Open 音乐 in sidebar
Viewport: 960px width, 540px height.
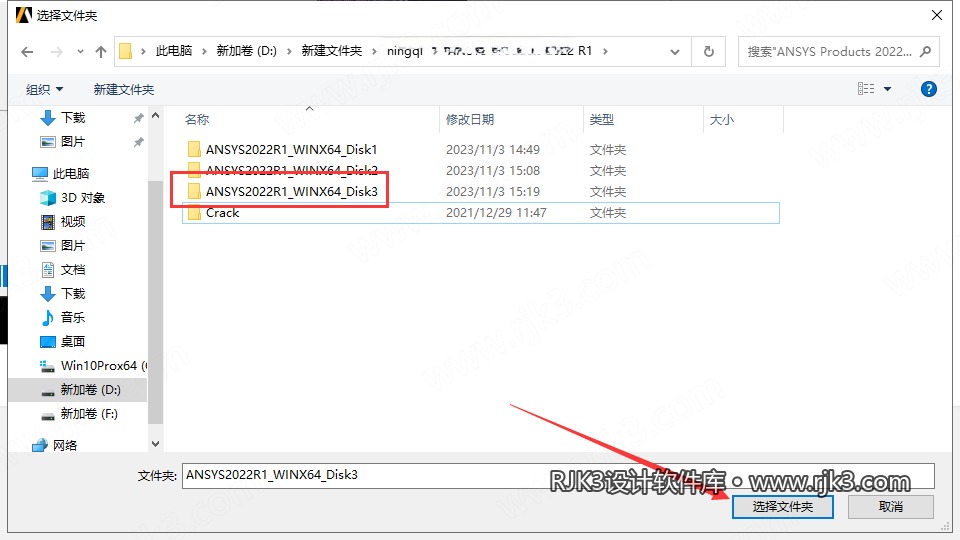[73, 317]
